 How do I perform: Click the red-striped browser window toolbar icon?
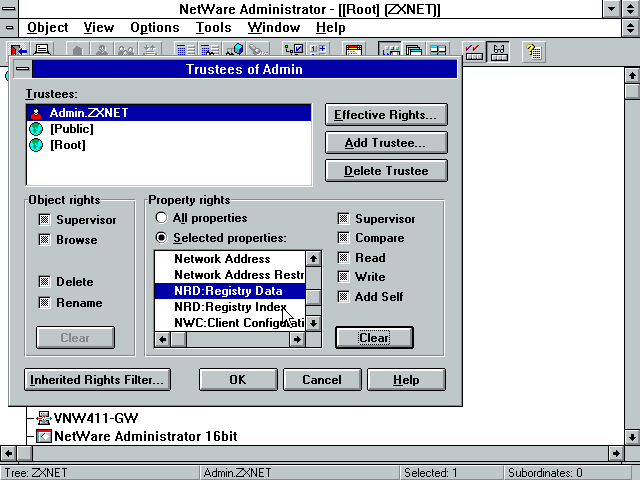[x=353, y=50]
